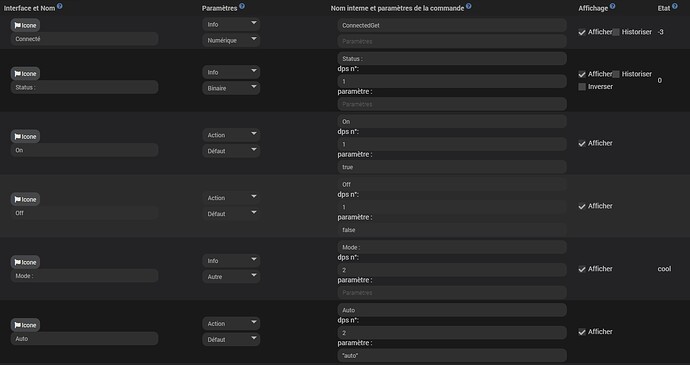This screenshot has height=365, width=690.
Task: Click help icon next to Interface et Nom
Action: 59,6
